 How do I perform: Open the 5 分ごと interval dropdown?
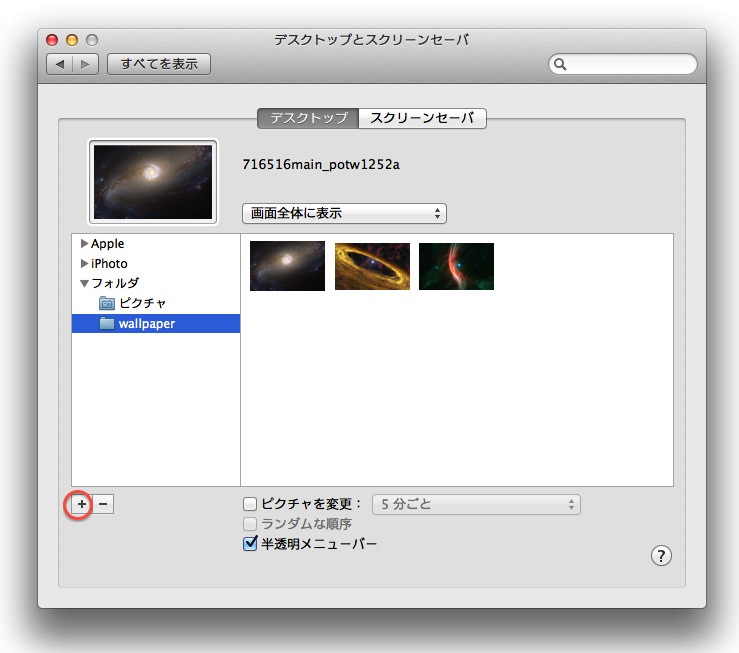[x=476, y=505]
